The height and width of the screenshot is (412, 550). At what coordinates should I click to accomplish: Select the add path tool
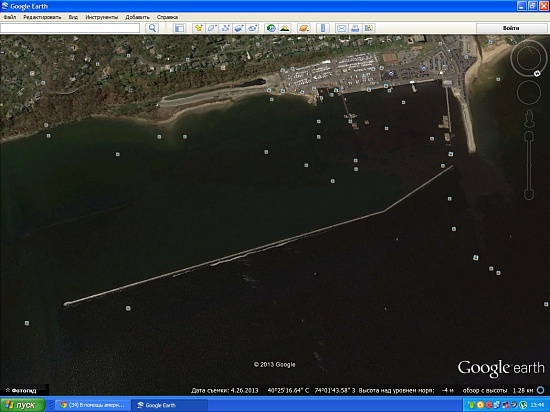pos(226,28)
